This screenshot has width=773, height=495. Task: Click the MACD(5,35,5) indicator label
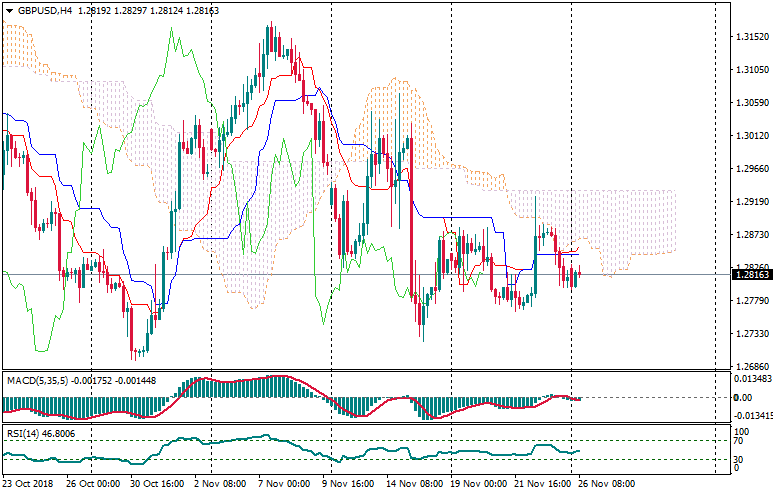(x=35, y=380)
